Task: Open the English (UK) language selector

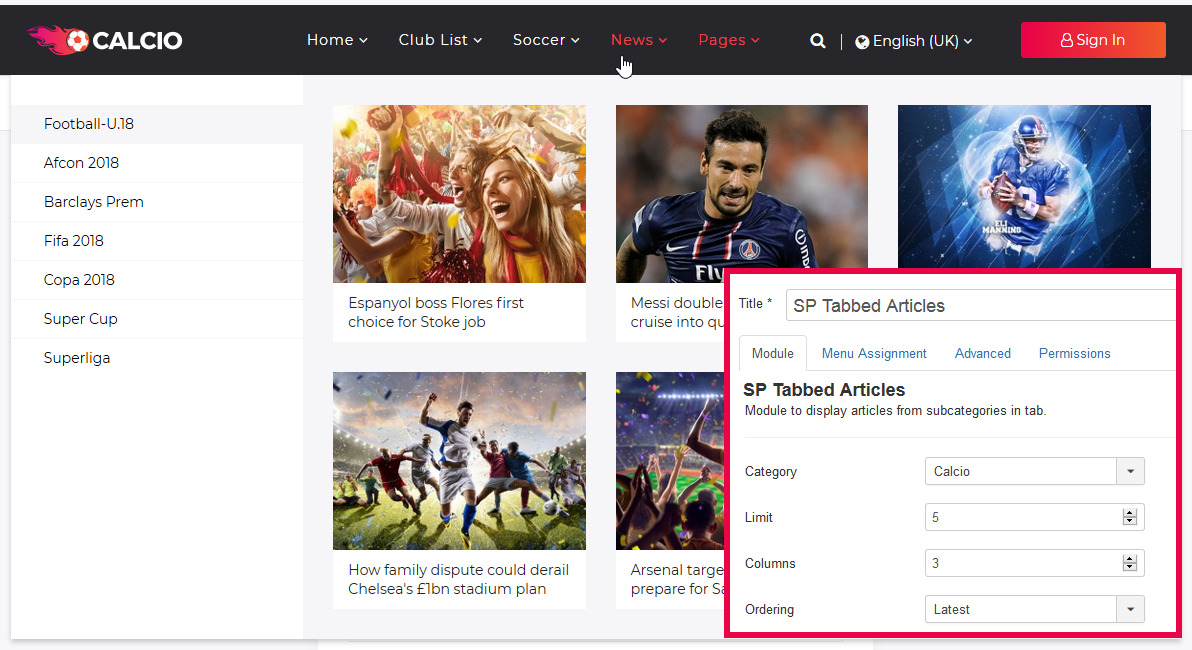Action: pyautogui.click(x=914, y=41)
